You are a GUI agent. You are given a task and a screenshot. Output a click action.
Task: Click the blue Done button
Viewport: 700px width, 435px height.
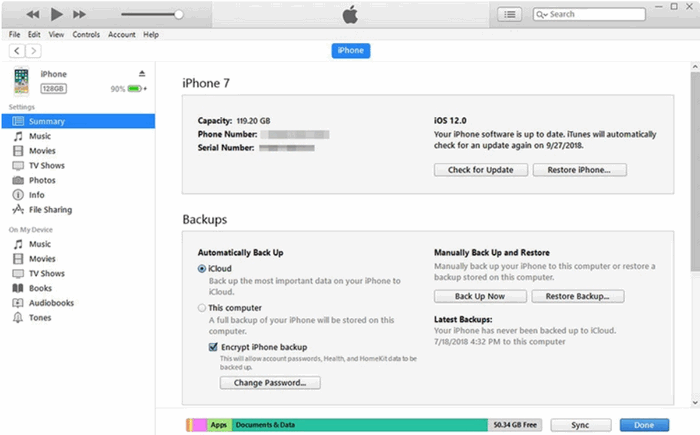(644, 425)
